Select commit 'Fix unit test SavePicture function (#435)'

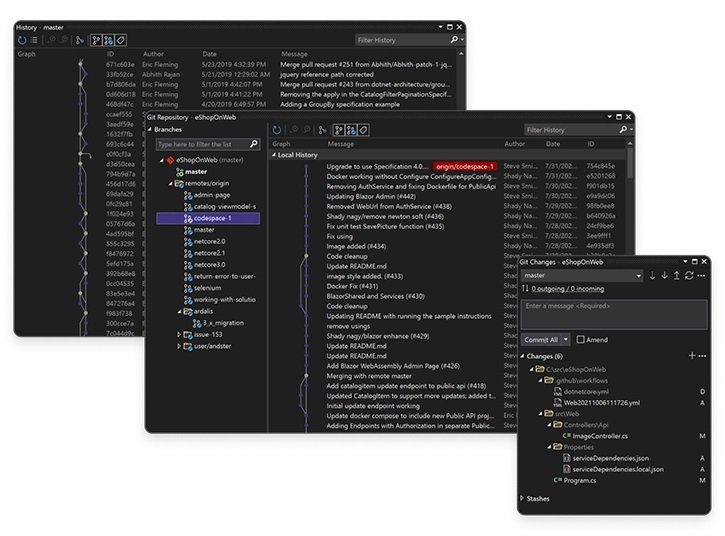385,227
